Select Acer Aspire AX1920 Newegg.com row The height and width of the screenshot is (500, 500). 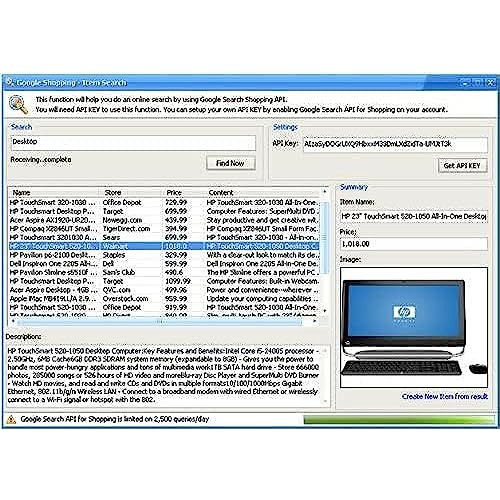tap(164, 220)
